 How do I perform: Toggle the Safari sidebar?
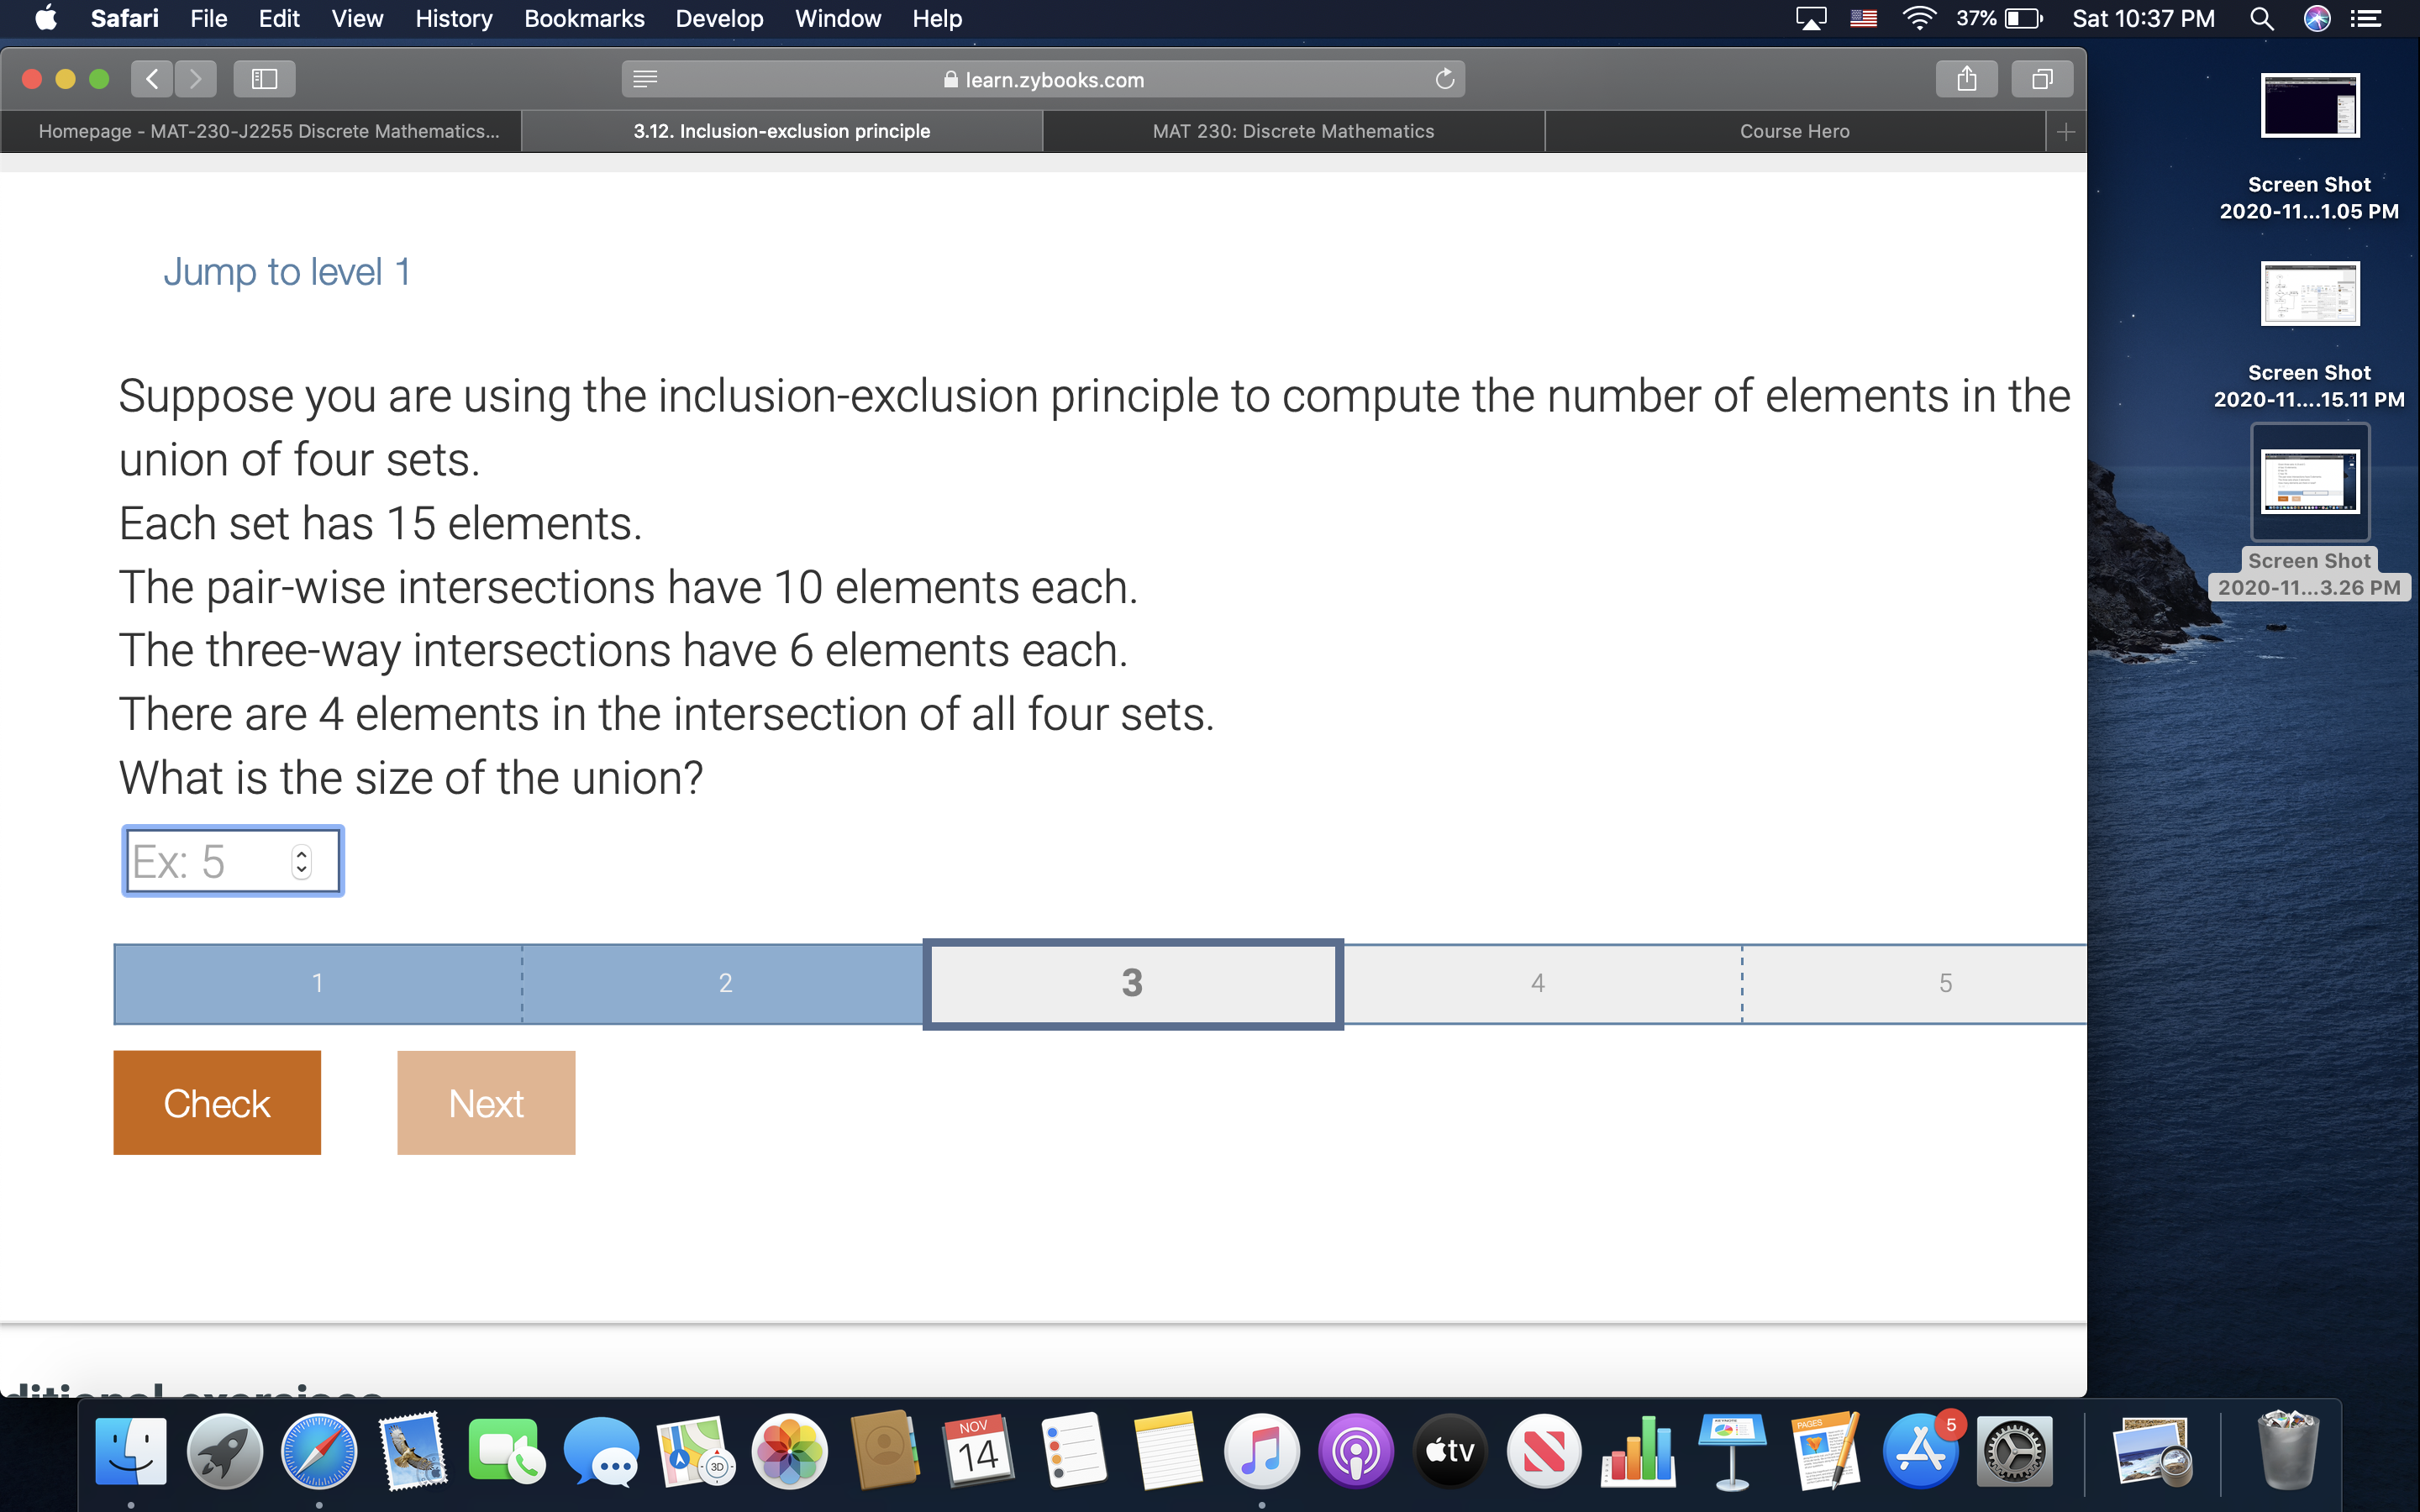pyautogui.click(x=264, y=79)
